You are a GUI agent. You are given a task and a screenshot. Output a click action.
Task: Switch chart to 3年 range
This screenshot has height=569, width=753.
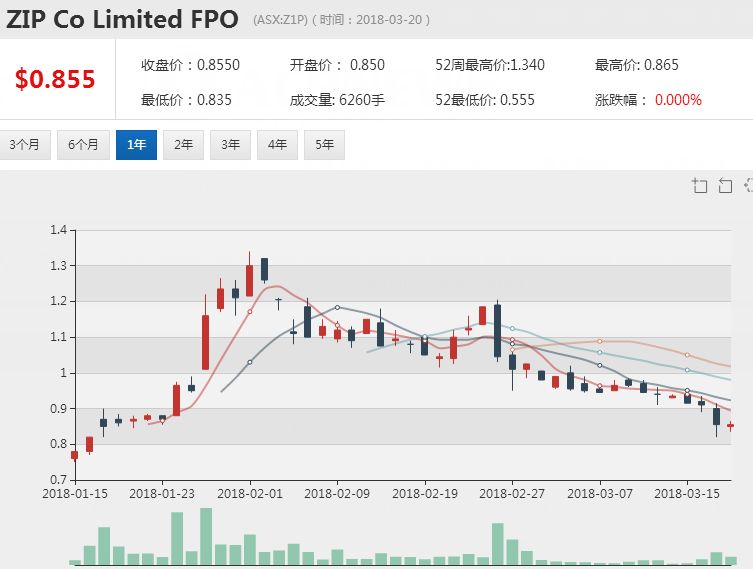pos(231,145)
